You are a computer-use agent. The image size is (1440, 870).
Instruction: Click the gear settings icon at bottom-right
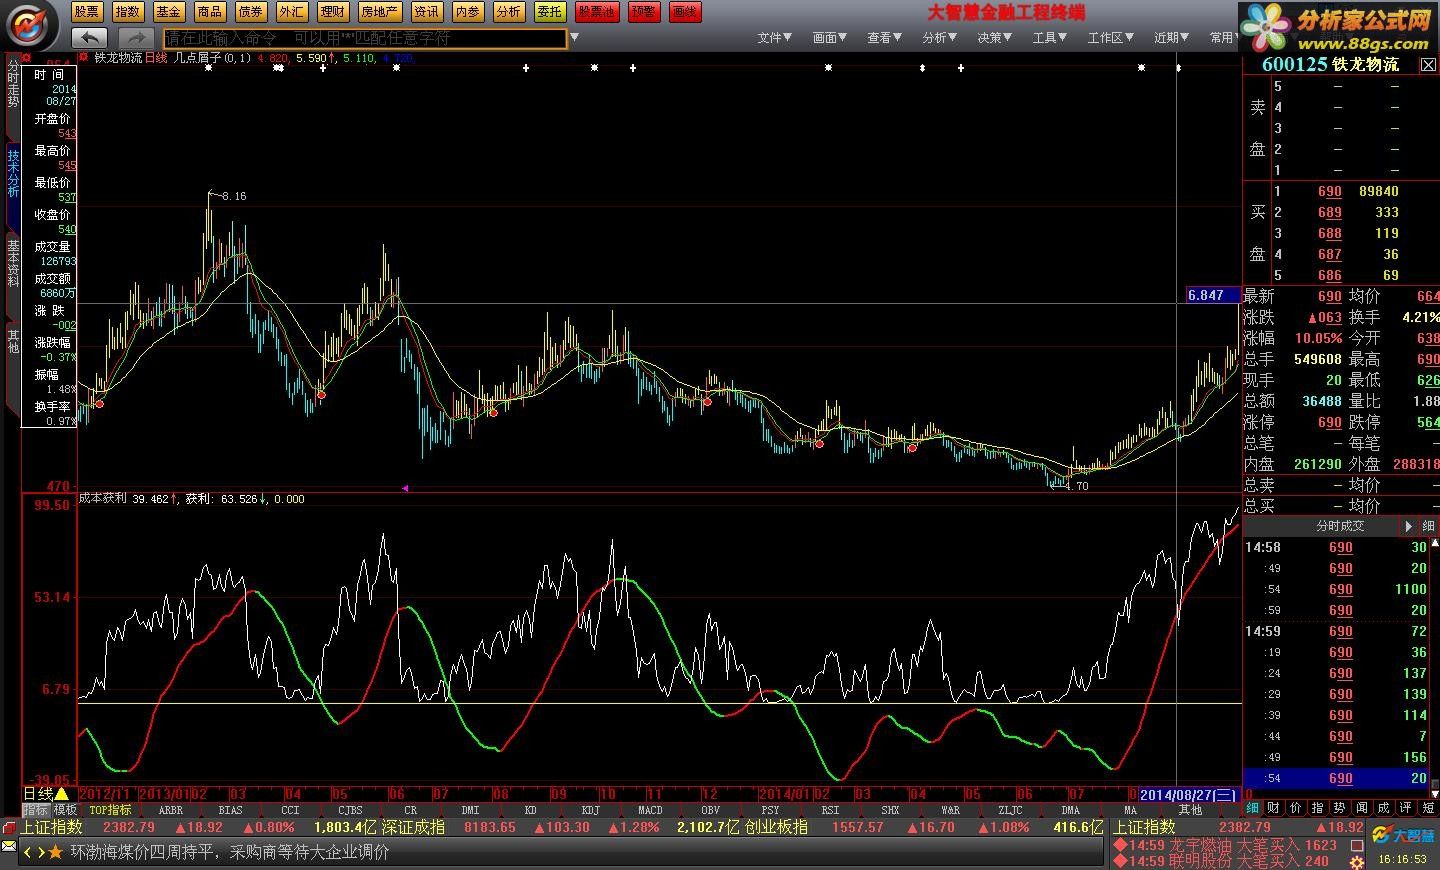click(x=1357, y=860)
